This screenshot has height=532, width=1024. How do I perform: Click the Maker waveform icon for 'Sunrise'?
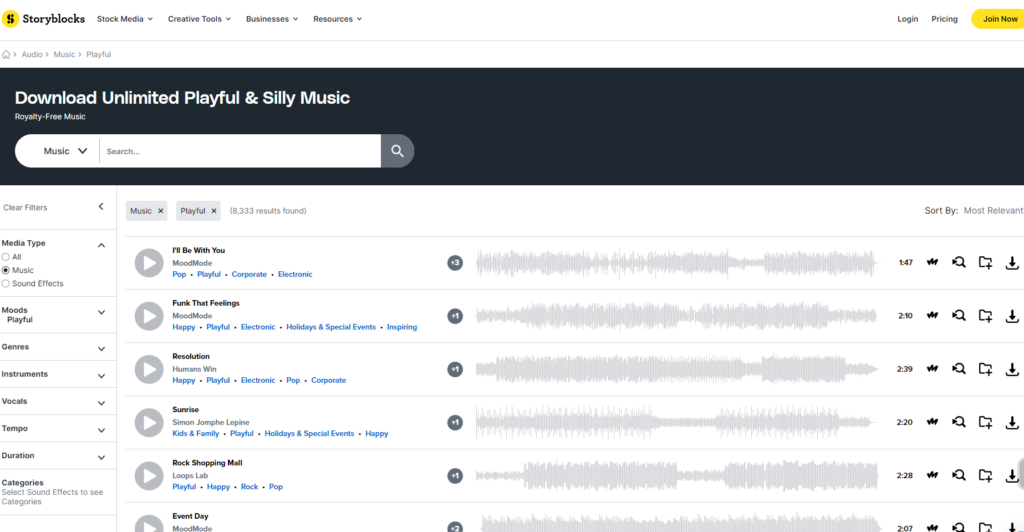(932, 422)
